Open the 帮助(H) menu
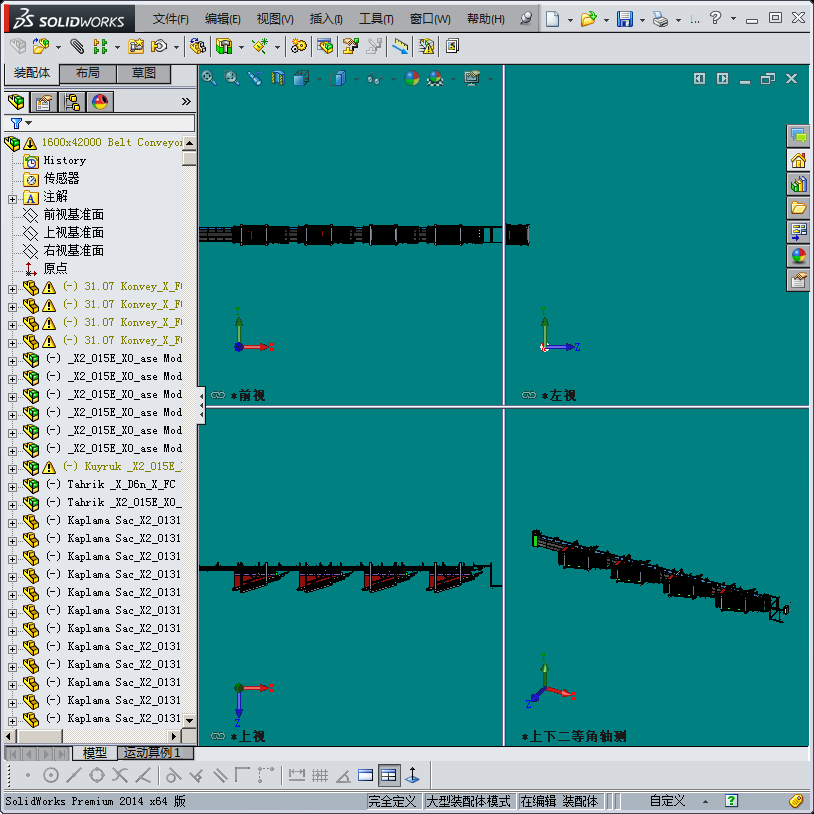Screen dimensions: 814x814 pyautogui.click(x=486, y=19)
